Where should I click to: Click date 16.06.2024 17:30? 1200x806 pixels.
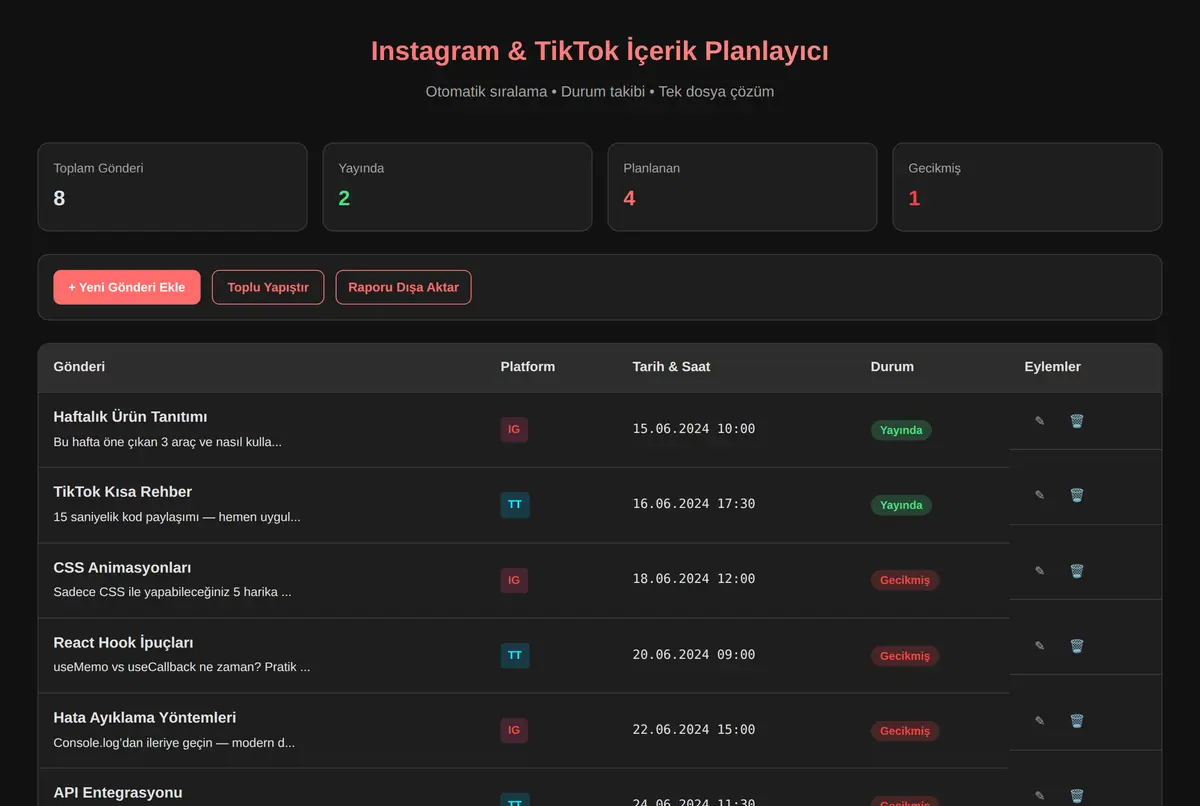[694, 504]
